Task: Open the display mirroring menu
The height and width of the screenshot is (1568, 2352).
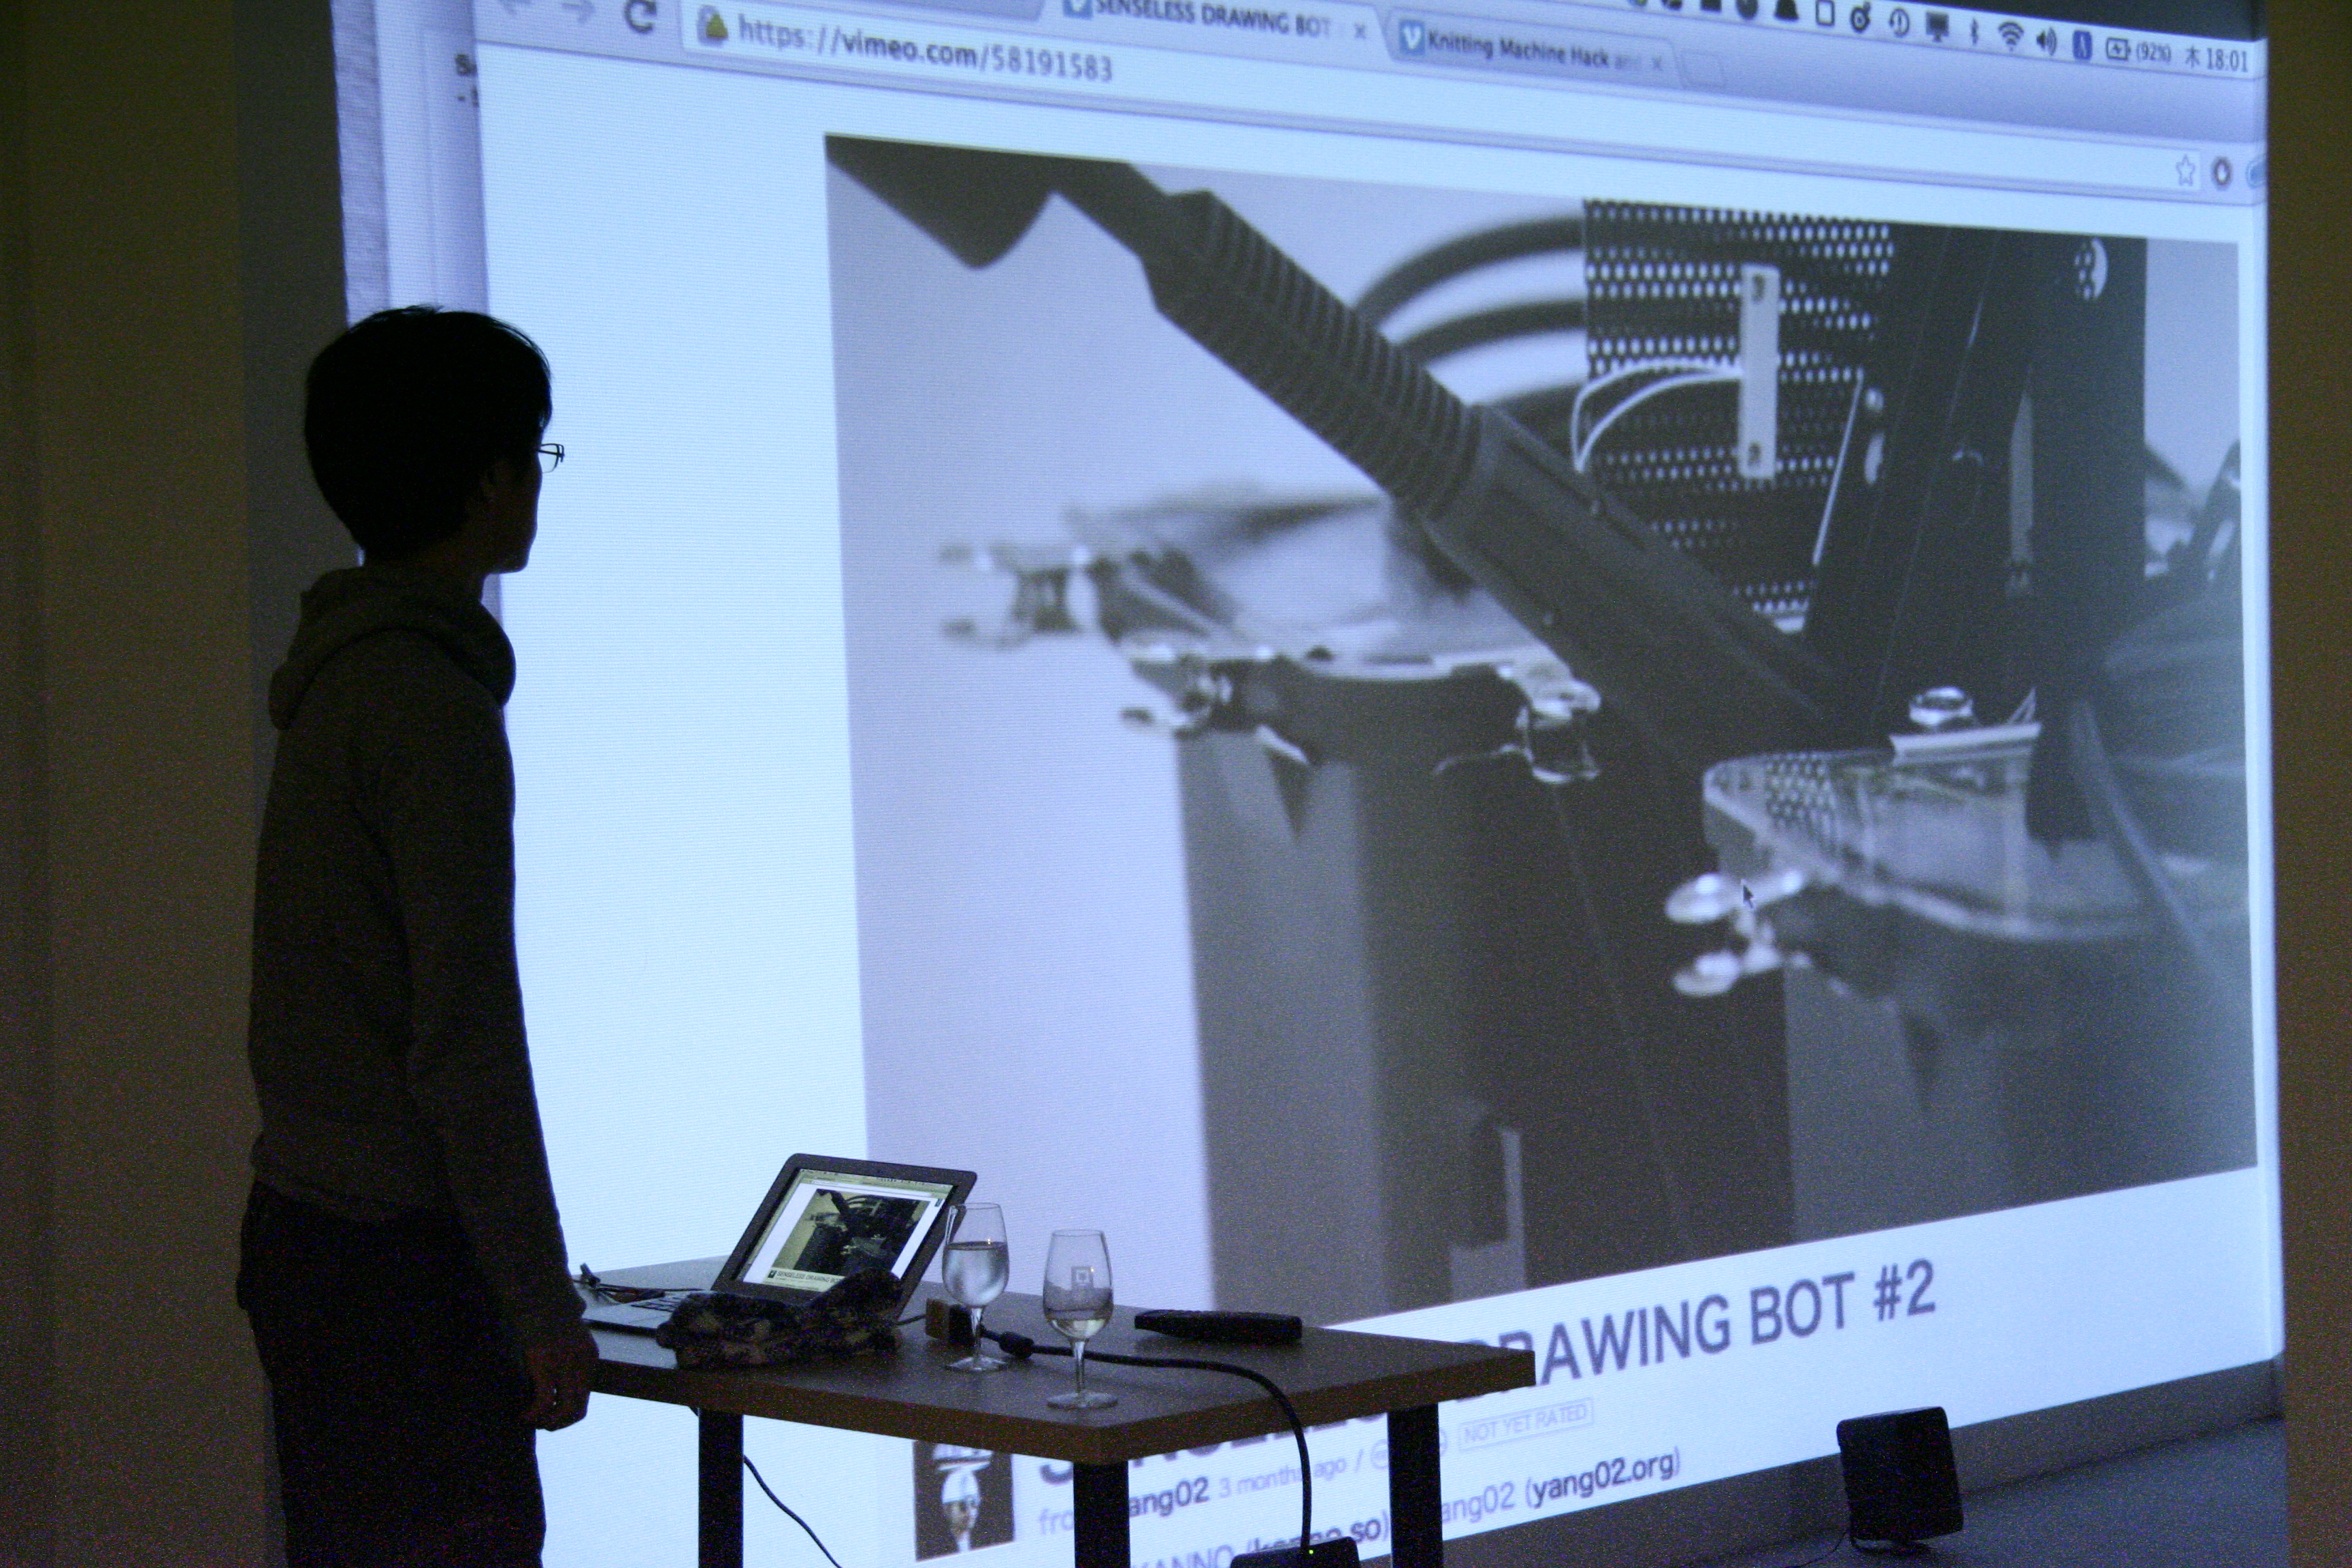Action: click(1938, 25)
